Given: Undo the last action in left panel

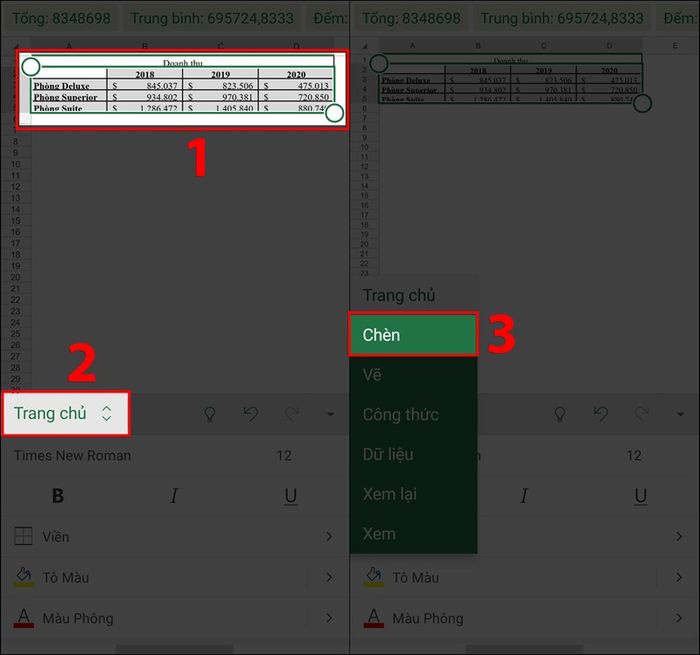Looking at the screenshot, I should click(251, 414).
